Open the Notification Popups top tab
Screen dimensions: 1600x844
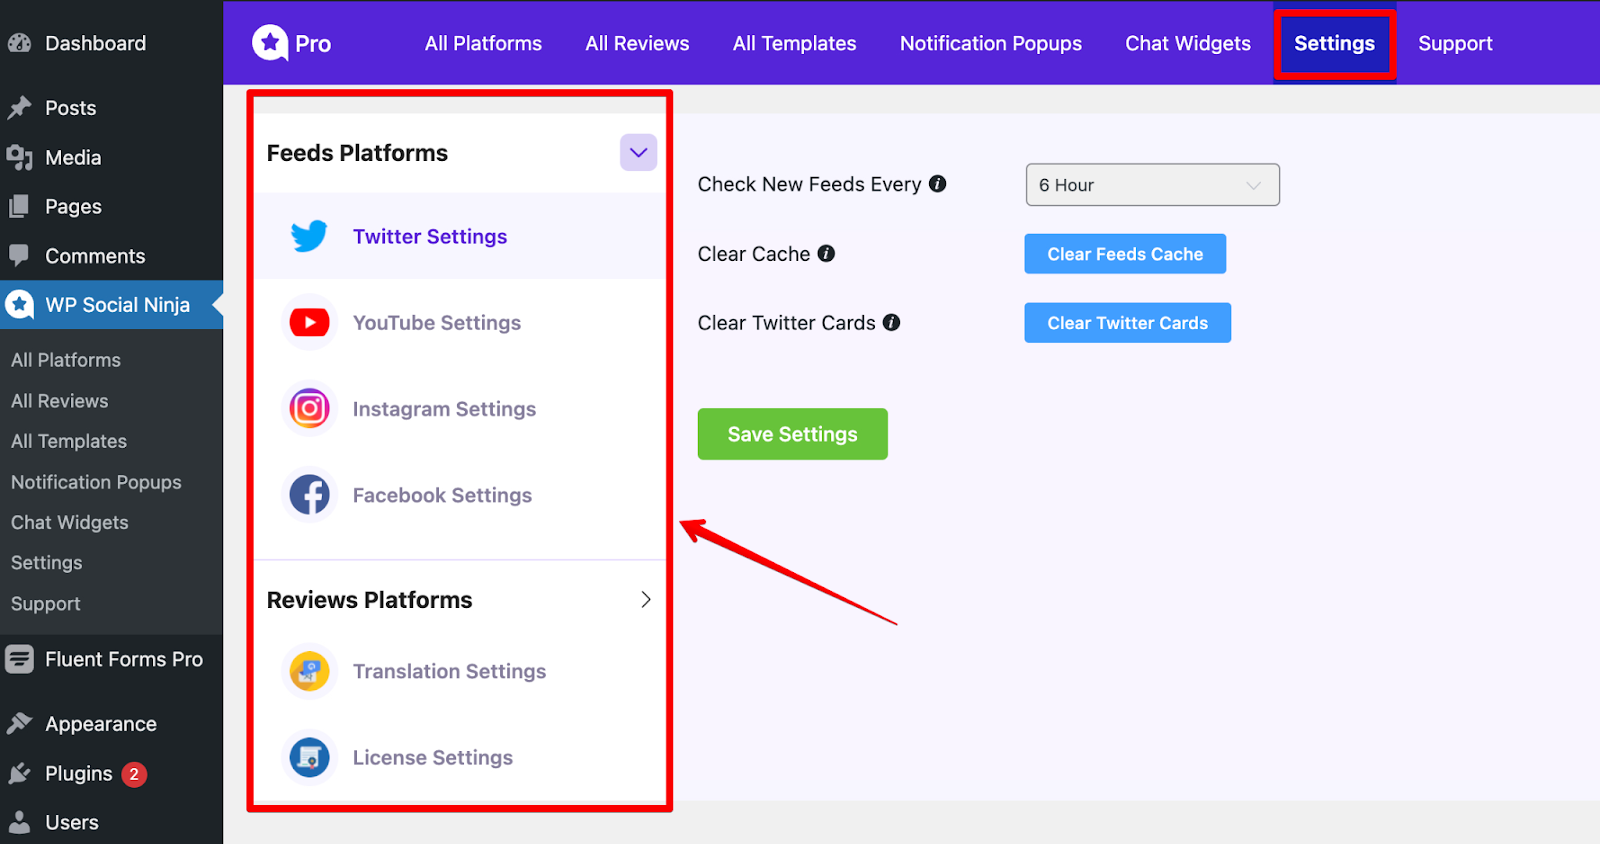pyautogui.click(x=990, y=43)
